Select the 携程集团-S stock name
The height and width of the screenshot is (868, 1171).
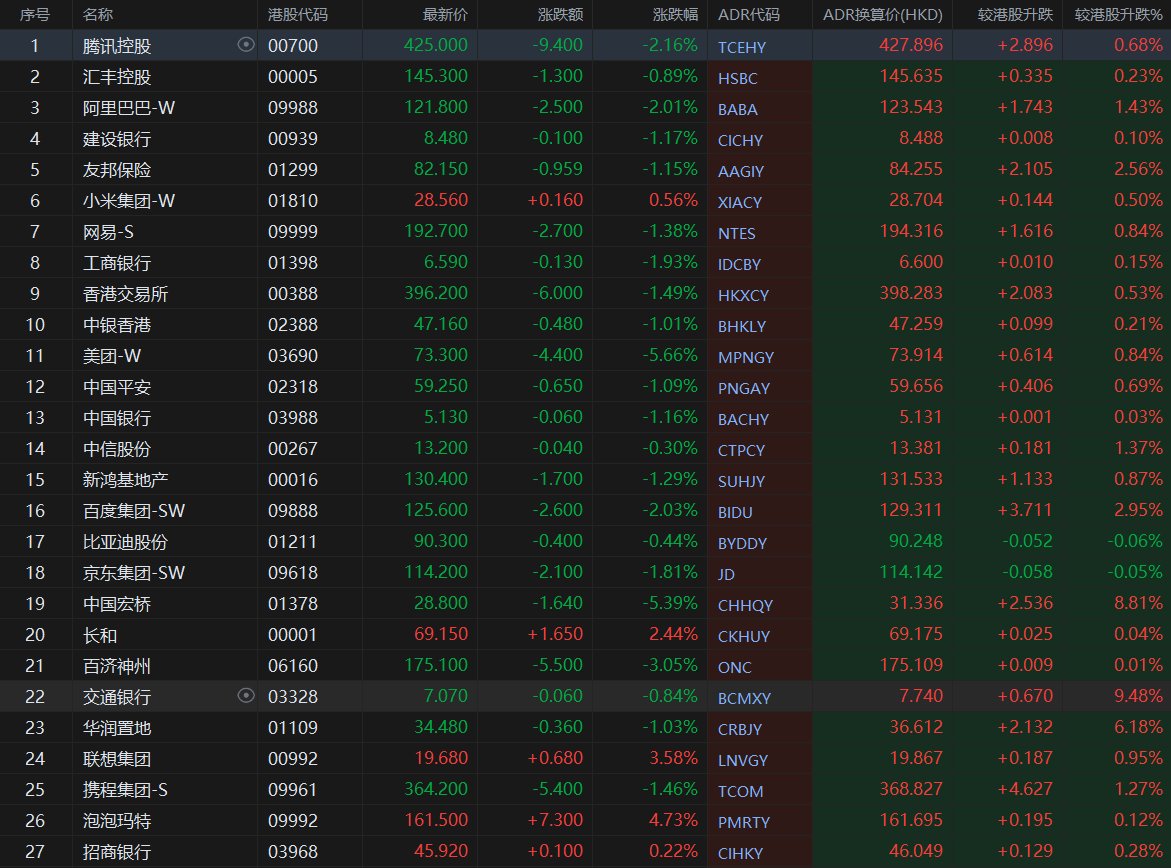click(x=125, y=790)
